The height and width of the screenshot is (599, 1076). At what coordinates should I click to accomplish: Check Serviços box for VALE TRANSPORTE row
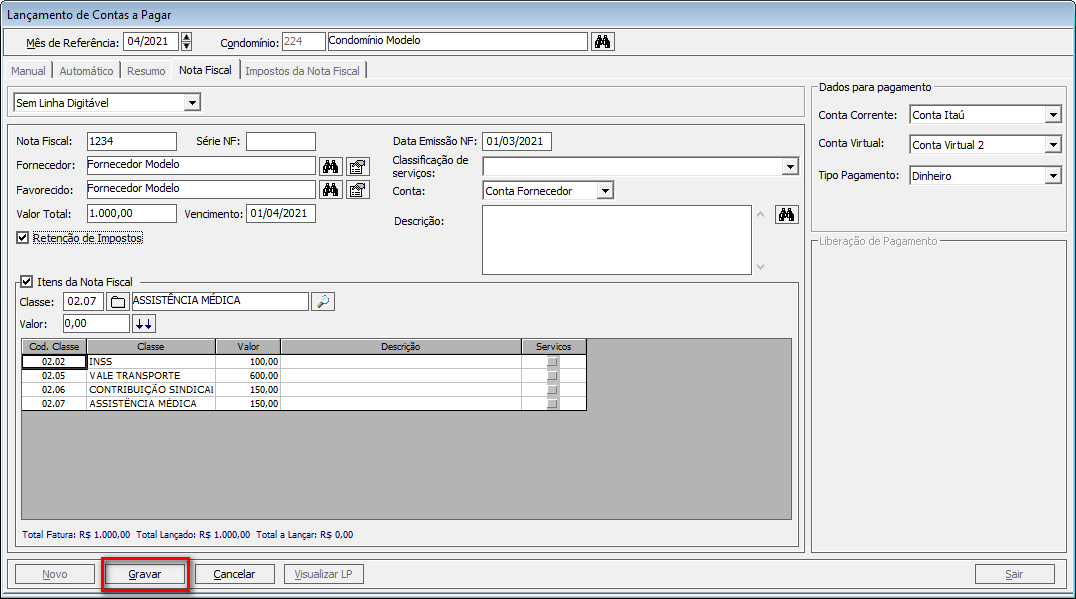point(552,376)
